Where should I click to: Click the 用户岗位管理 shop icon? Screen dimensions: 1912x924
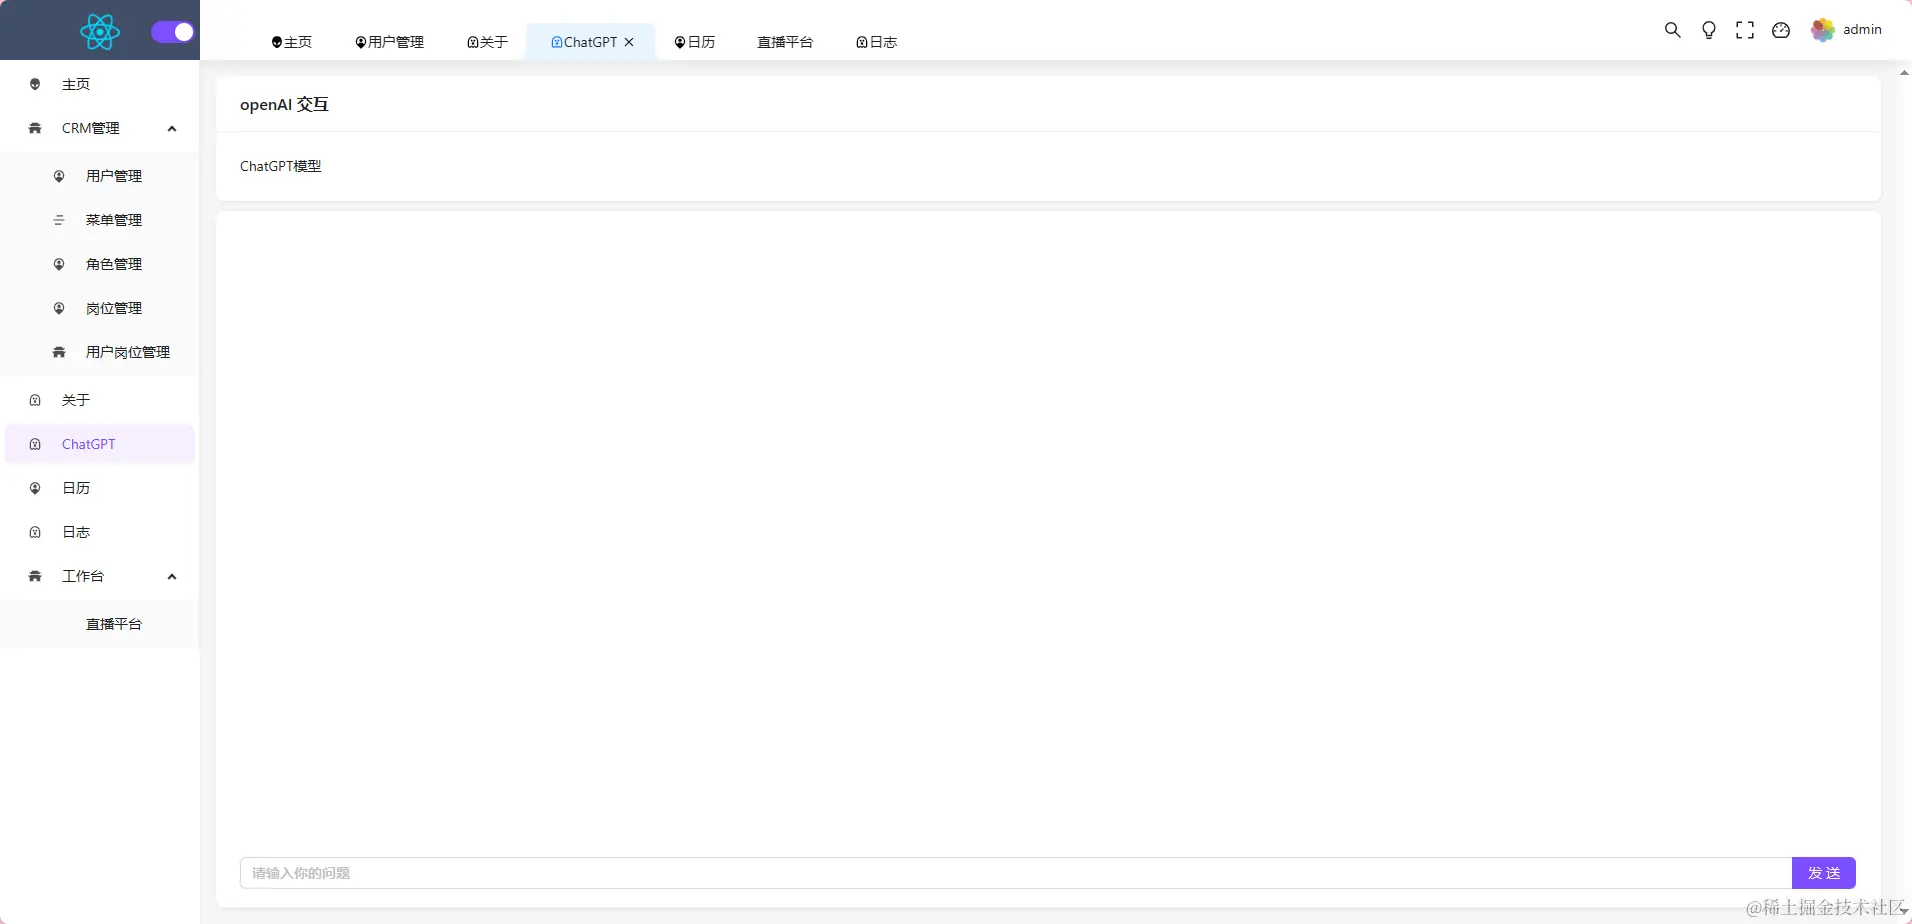click(x=59, y=352)
